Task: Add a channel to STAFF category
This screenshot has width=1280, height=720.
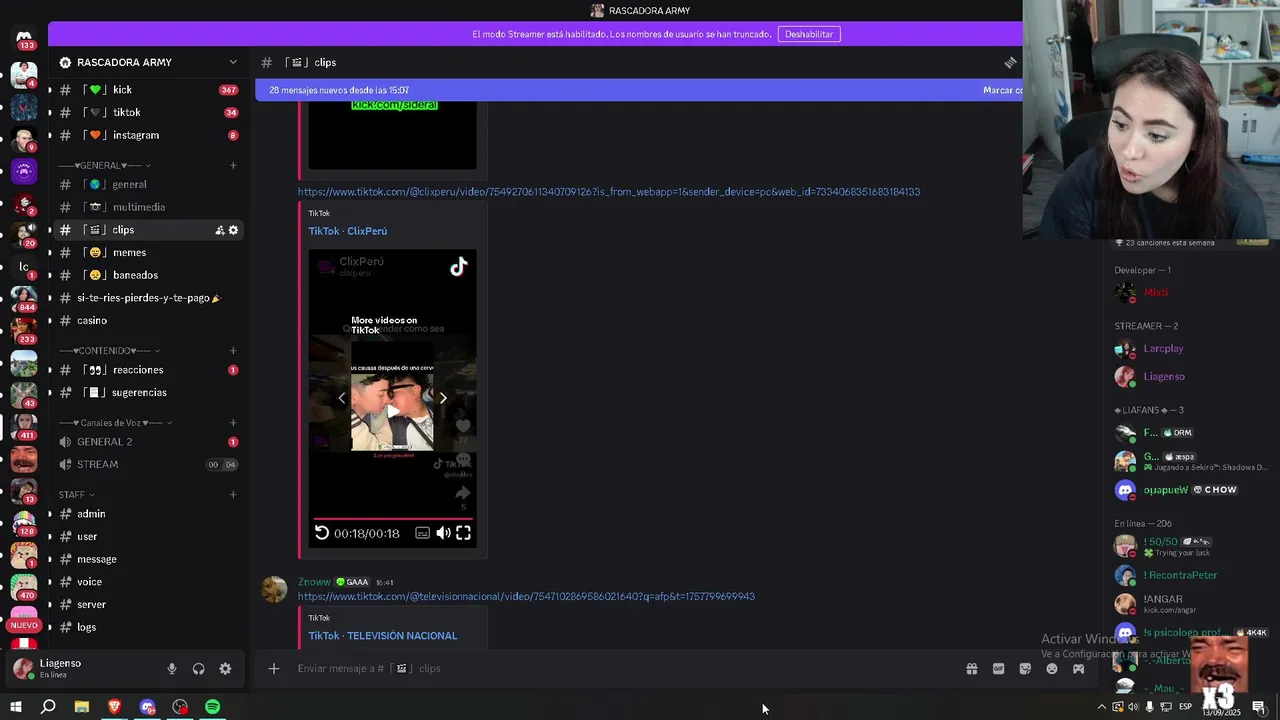Action: (x=233, y=495)
